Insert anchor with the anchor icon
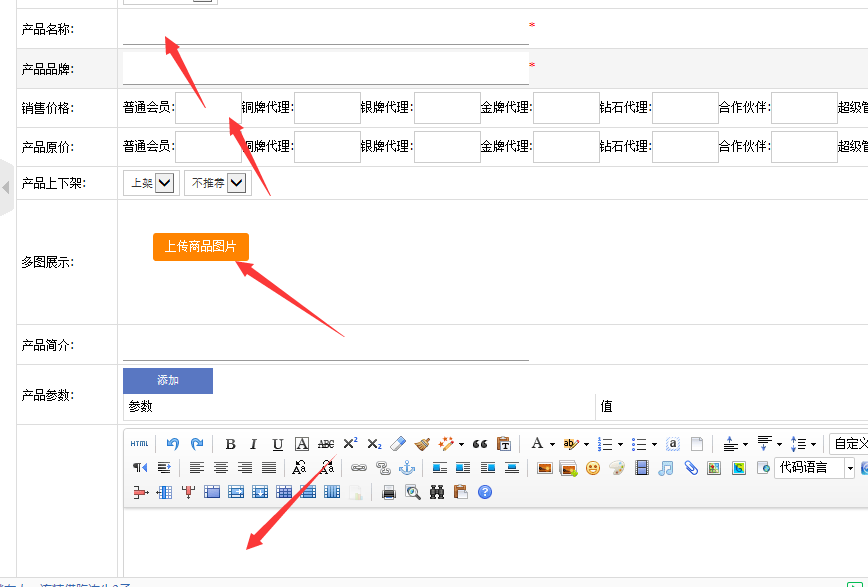 (x=407, y=468)
